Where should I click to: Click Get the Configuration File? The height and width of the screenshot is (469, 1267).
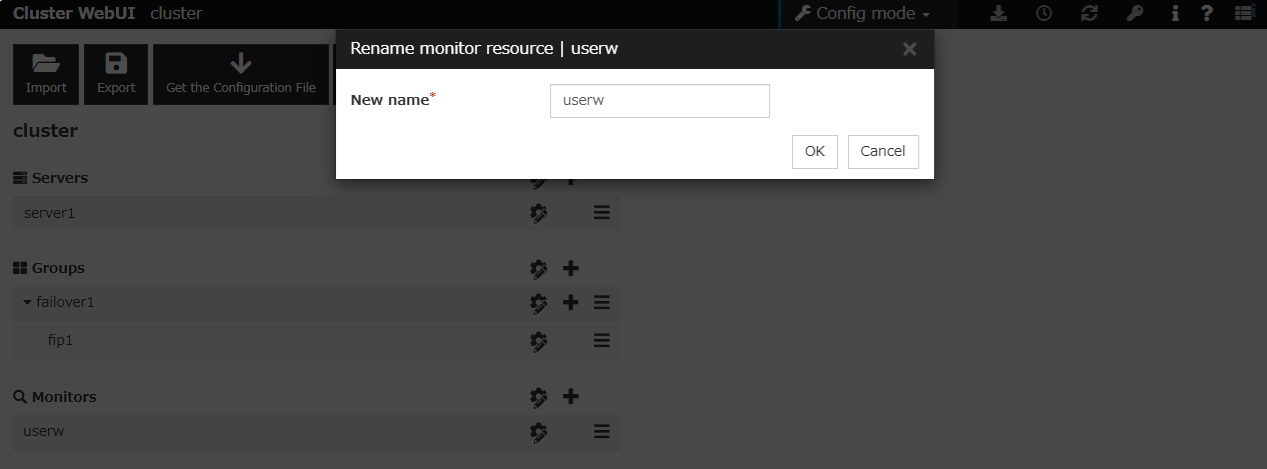pos(240,74)
